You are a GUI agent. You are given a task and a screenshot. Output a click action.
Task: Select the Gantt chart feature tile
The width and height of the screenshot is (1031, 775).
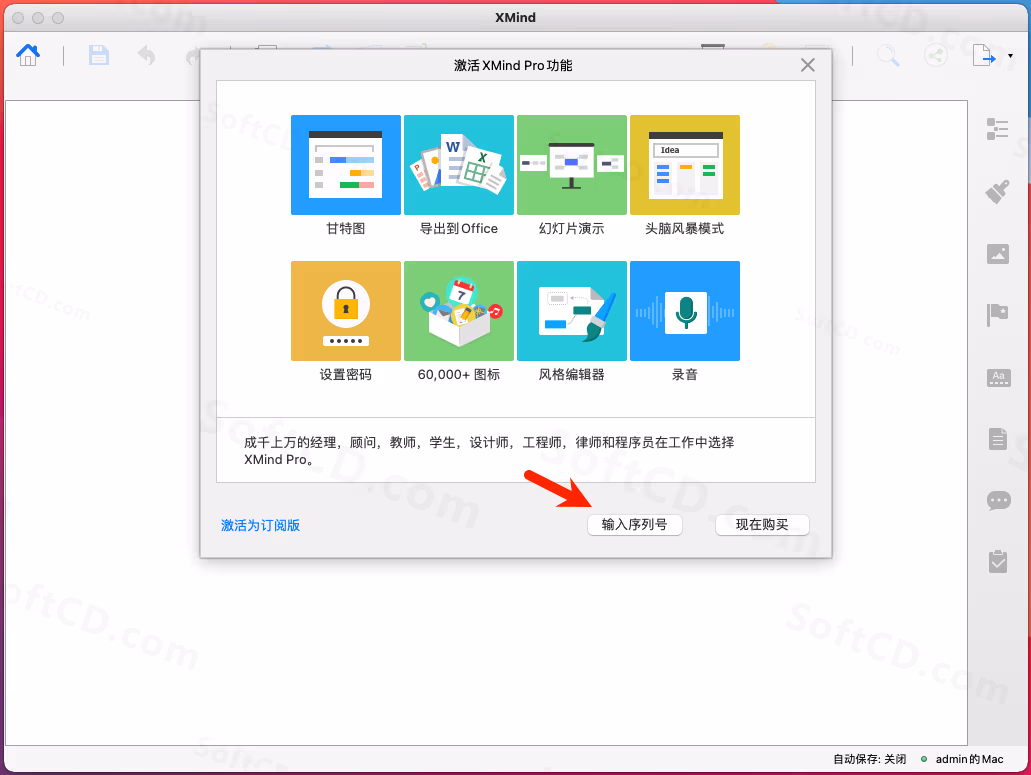346,165
